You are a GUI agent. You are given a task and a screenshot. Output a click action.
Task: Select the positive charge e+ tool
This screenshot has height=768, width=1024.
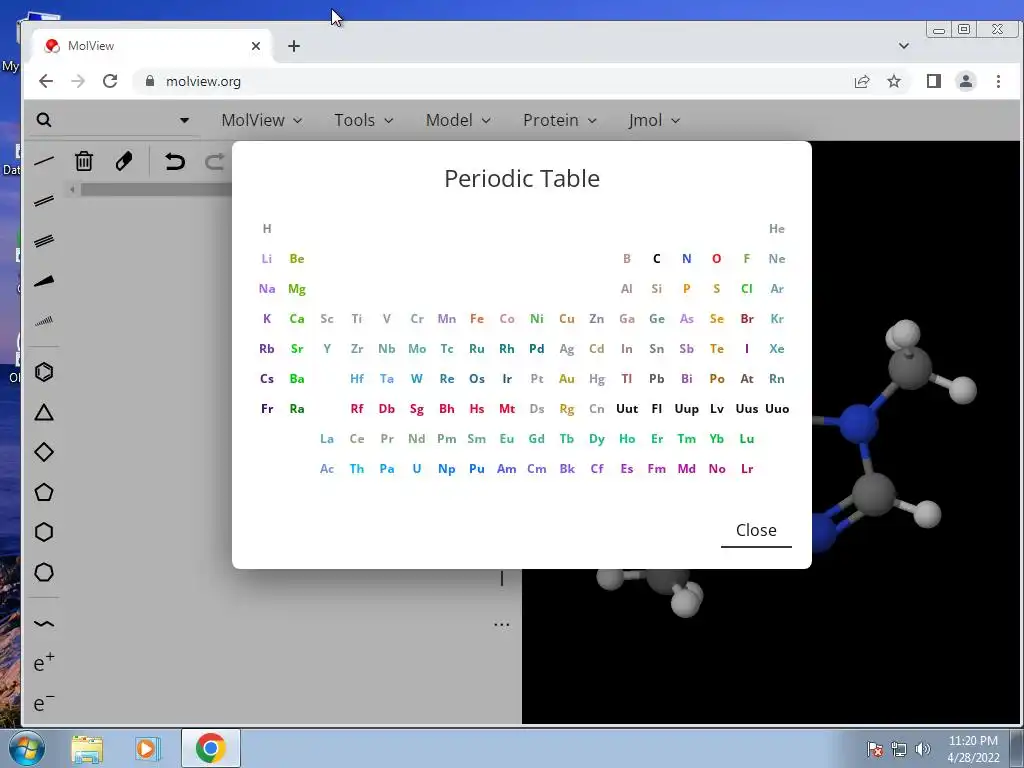[x=44, y=663]
